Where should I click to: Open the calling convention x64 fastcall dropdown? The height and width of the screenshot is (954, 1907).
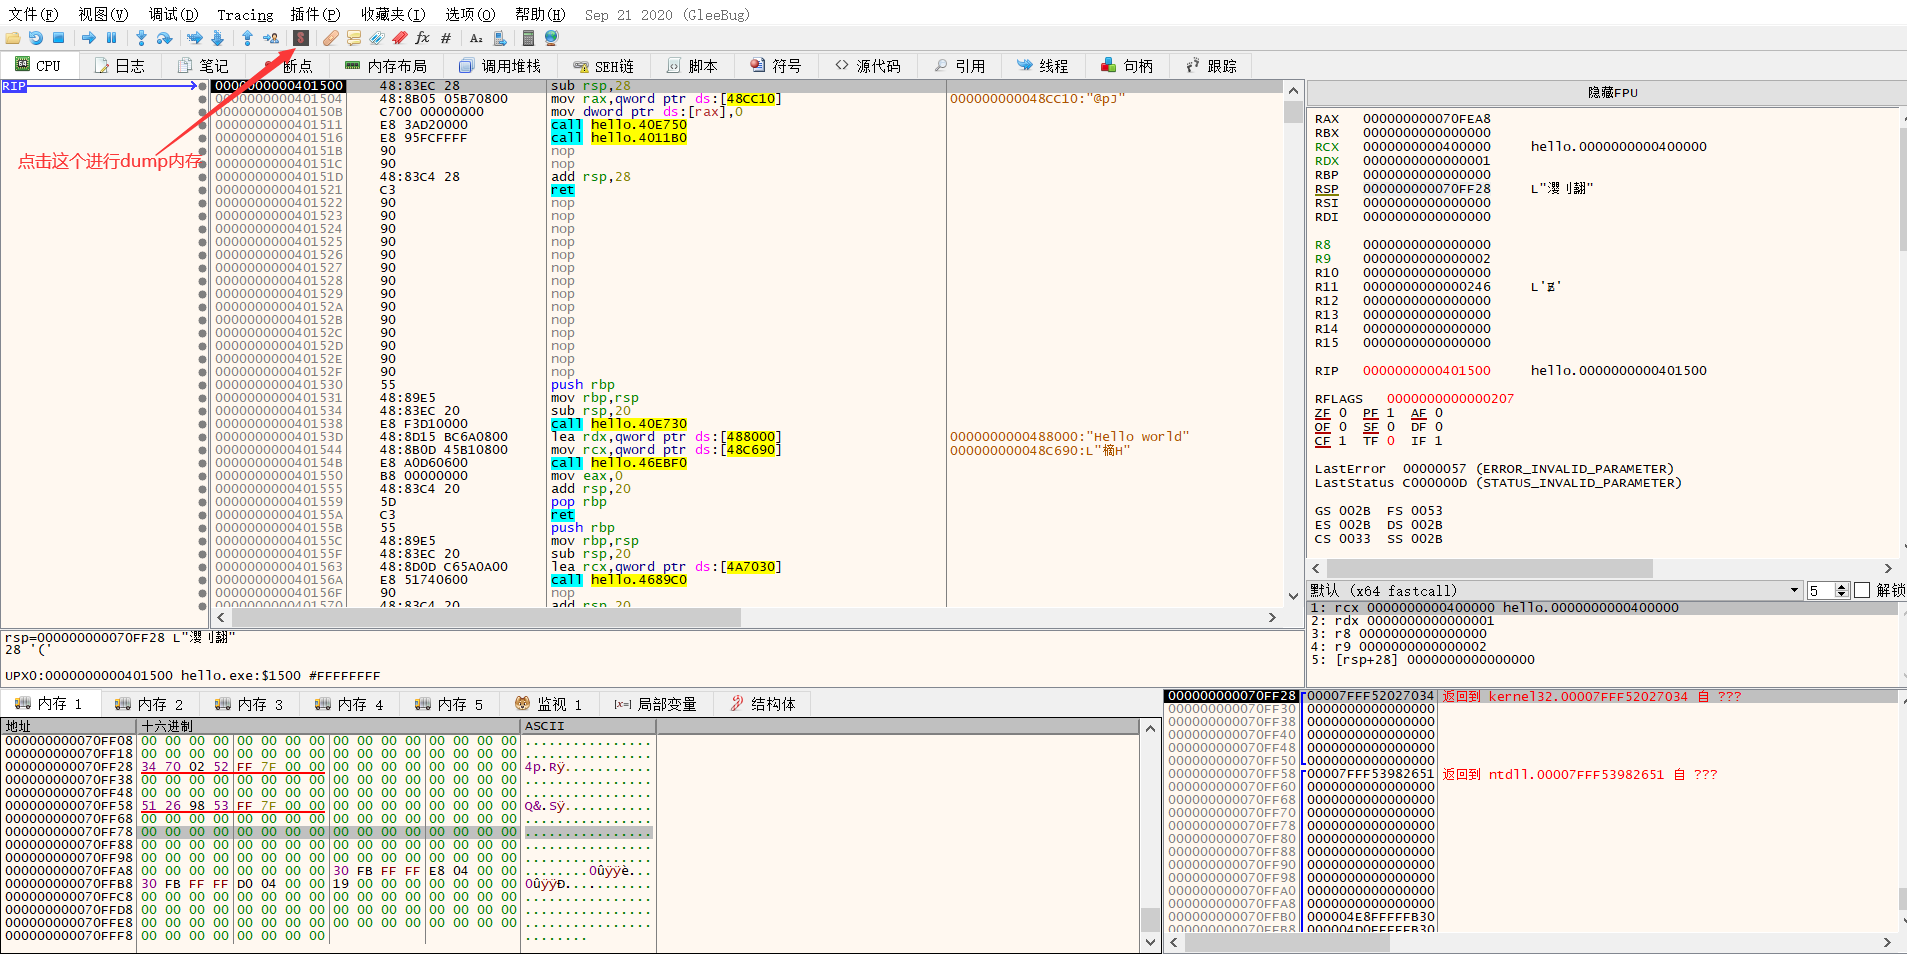pyautogui.click(x=1555, y=591)
